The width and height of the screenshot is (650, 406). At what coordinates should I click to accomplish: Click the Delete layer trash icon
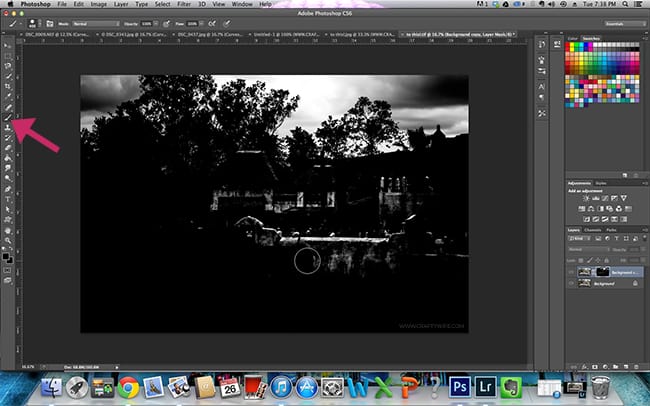pos(636,367)
